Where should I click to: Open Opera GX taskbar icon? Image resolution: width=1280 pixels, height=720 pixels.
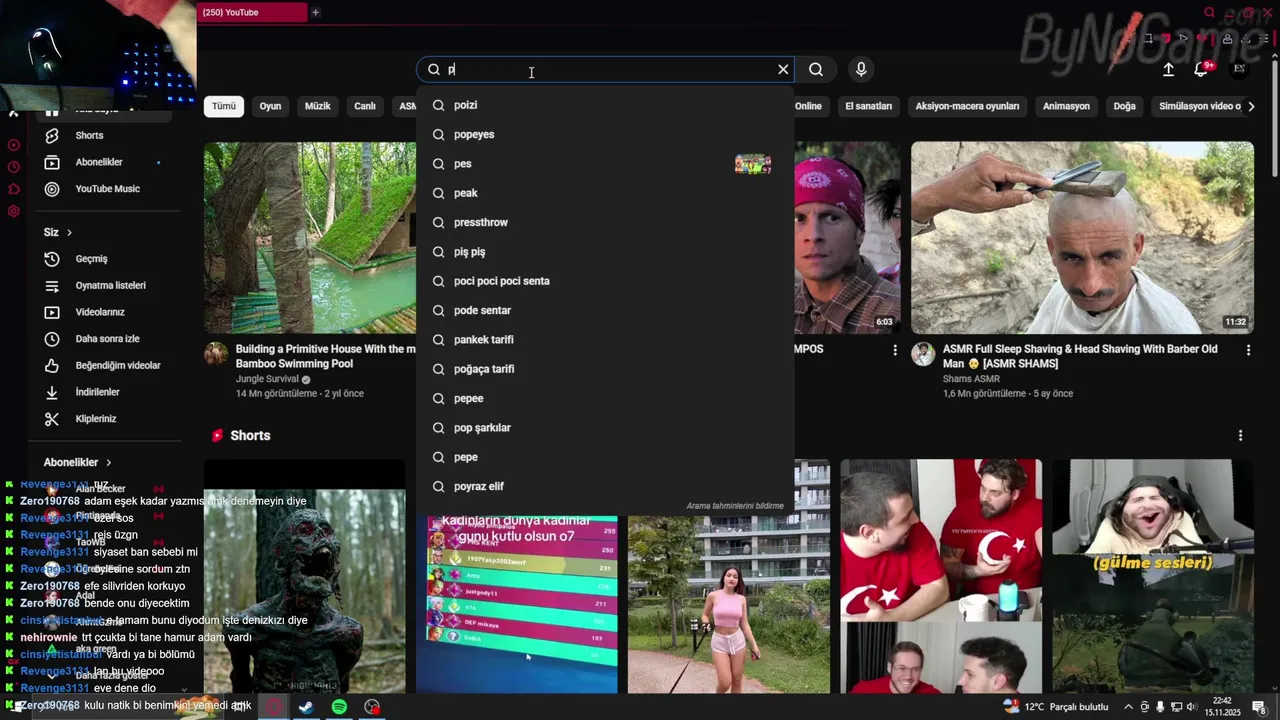tap(273, 707)
